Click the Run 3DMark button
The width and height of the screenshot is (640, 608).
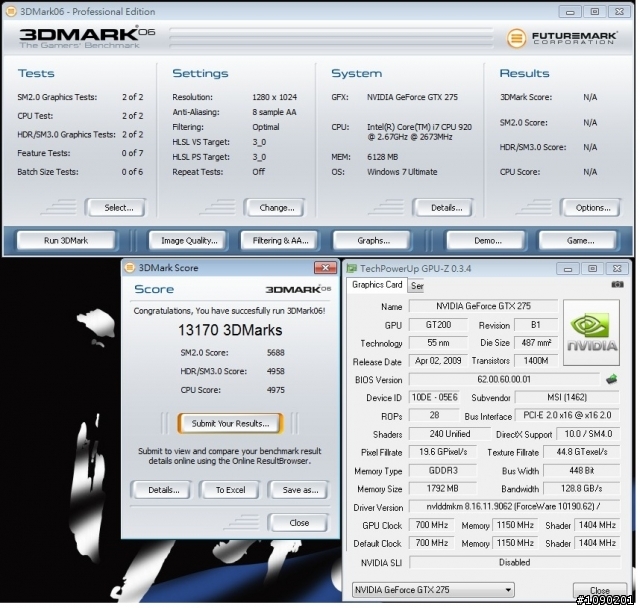coord(66,240)
